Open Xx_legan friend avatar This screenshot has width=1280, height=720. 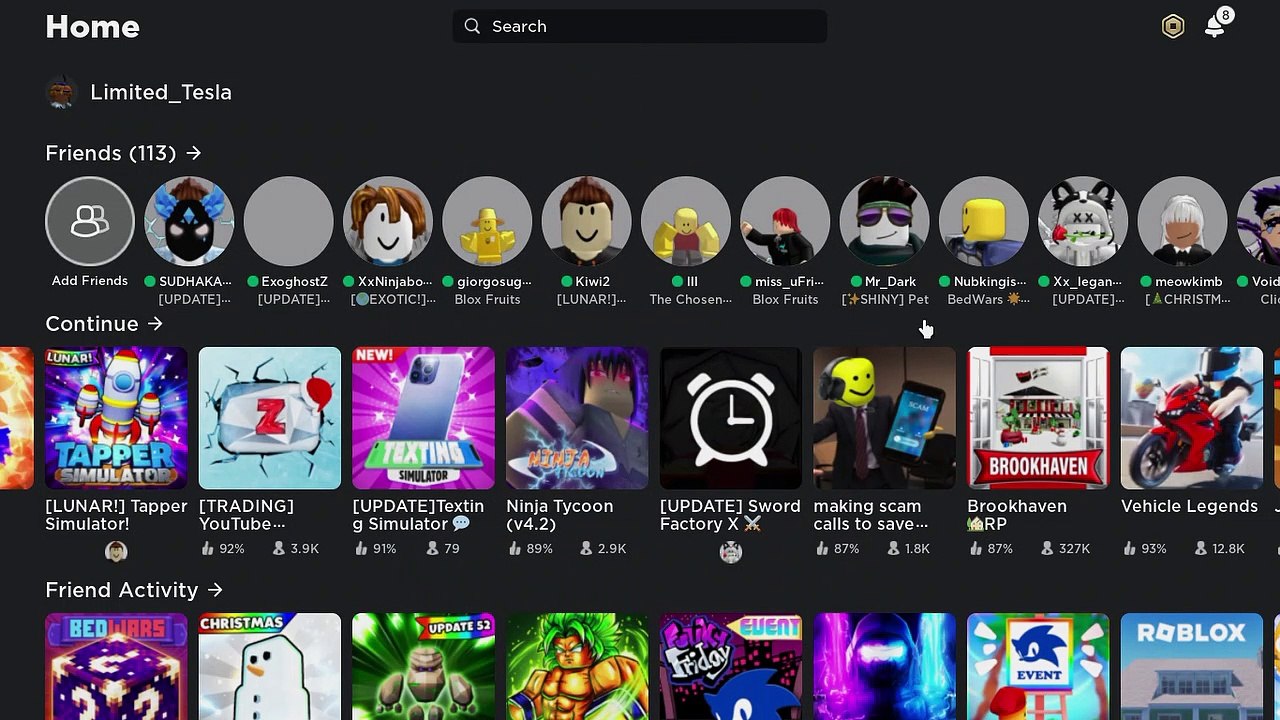pos(1083,222)
